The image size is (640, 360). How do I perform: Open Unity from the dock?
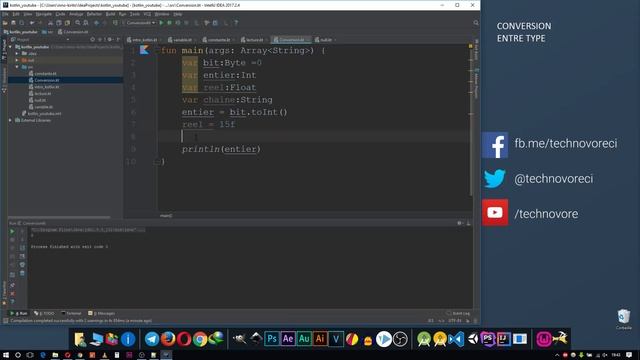coord(472,339)
